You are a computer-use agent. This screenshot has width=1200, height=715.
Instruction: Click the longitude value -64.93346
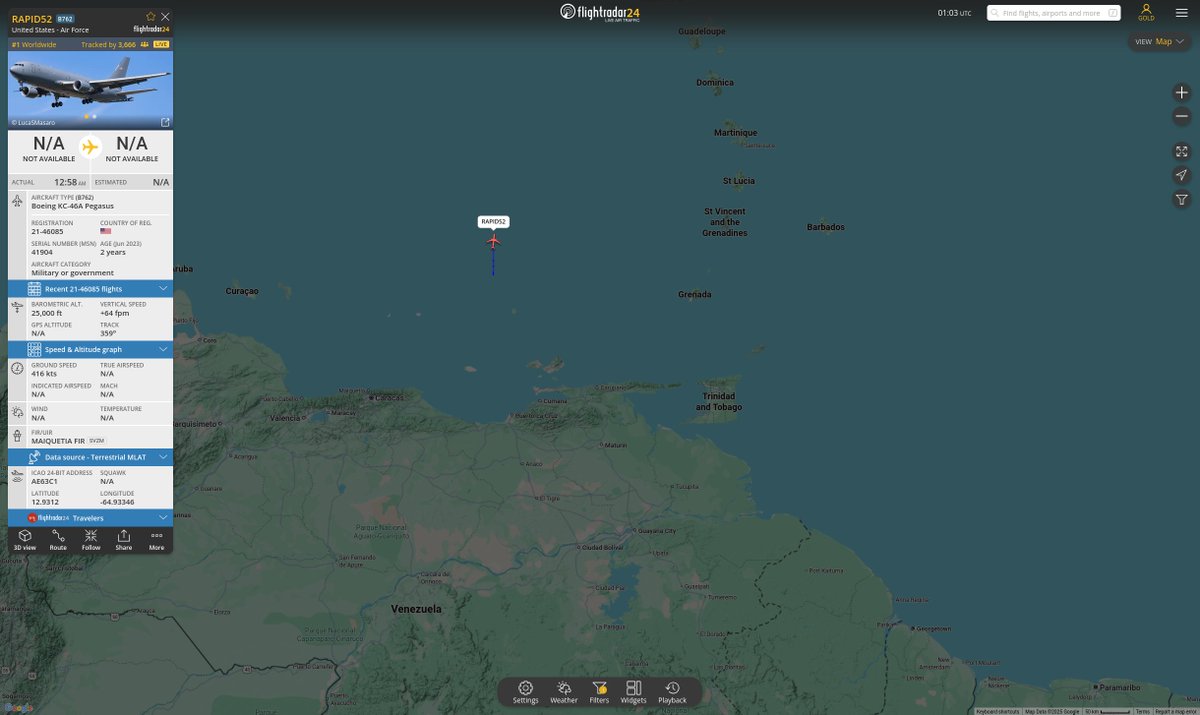click(x=118, y=501)
